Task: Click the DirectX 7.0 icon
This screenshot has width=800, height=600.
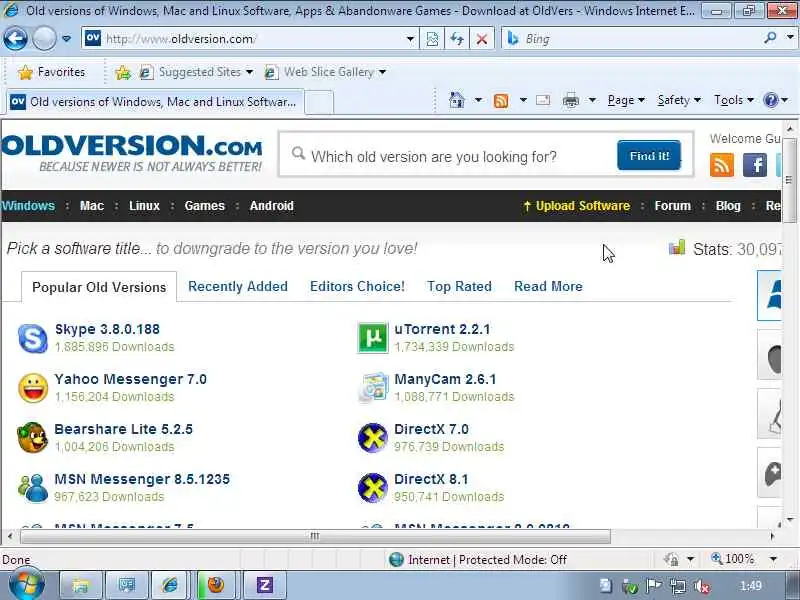Action: point(373,438)
